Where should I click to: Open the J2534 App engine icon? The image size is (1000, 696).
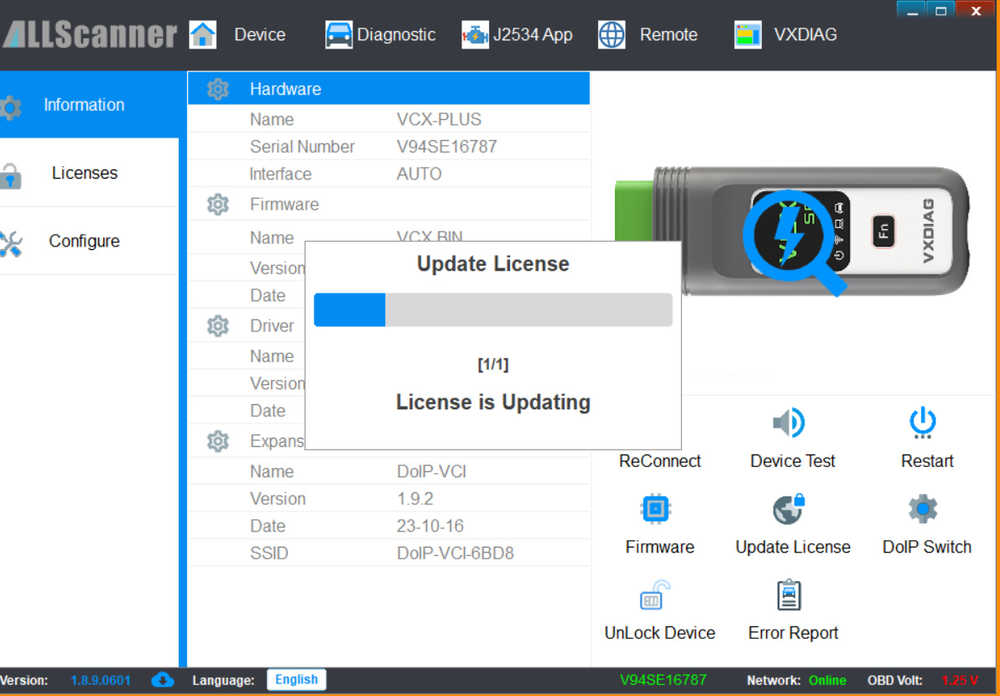point(475,34)
